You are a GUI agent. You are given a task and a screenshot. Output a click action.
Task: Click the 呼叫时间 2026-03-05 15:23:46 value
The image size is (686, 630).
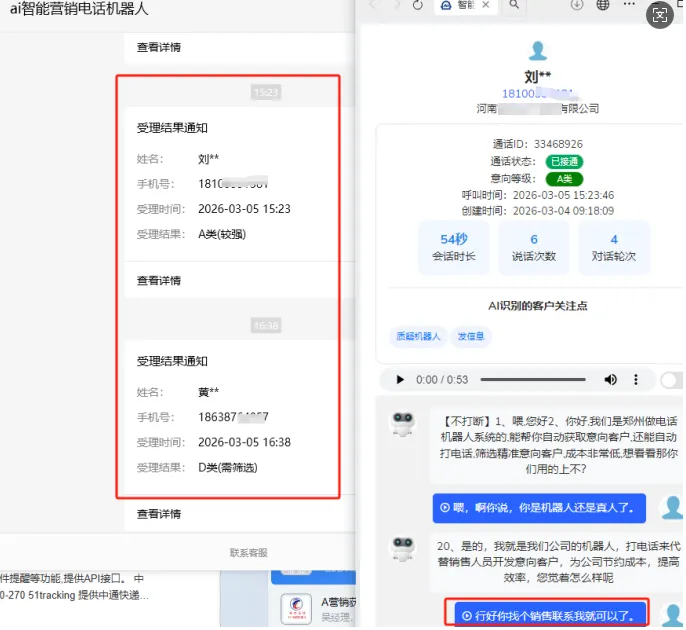click(x=564, y=195)
